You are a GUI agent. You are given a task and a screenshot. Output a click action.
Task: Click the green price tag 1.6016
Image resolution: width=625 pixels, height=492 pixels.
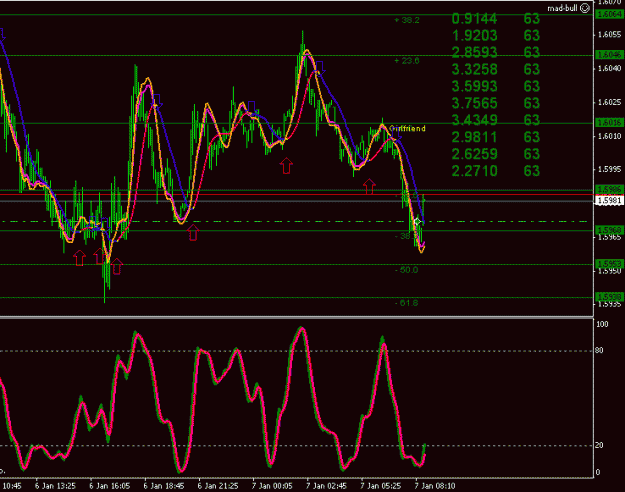tap(609, 122)
